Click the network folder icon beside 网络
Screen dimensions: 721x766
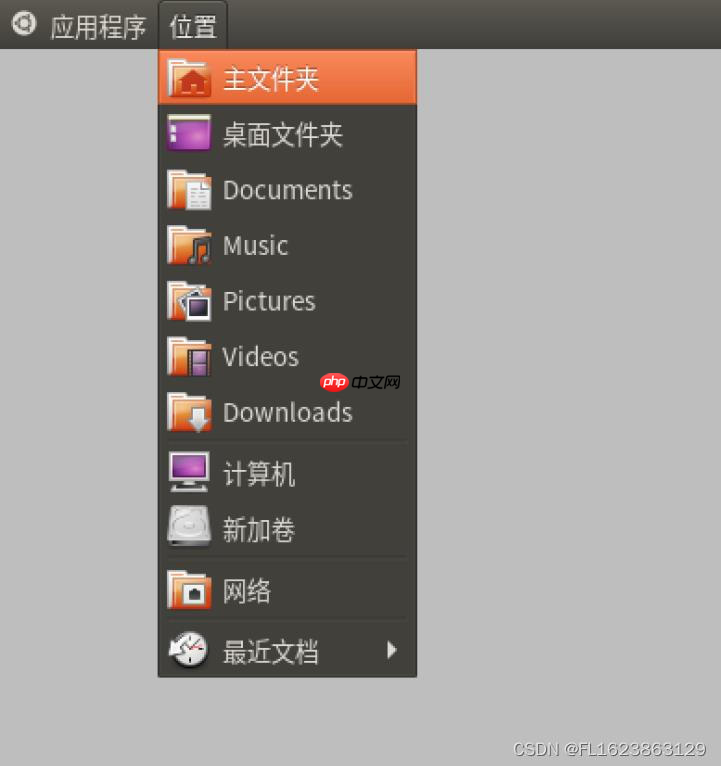point(190,590)
